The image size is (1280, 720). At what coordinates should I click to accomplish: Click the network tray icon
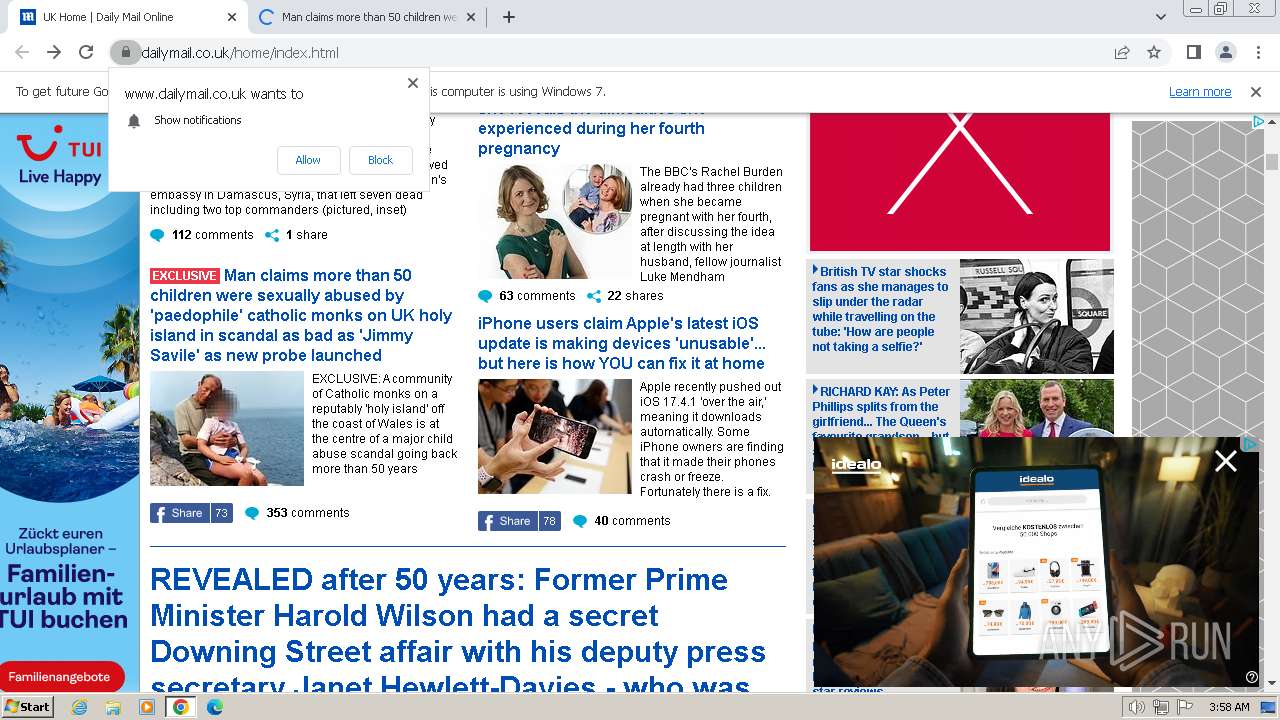(1161, 707)
